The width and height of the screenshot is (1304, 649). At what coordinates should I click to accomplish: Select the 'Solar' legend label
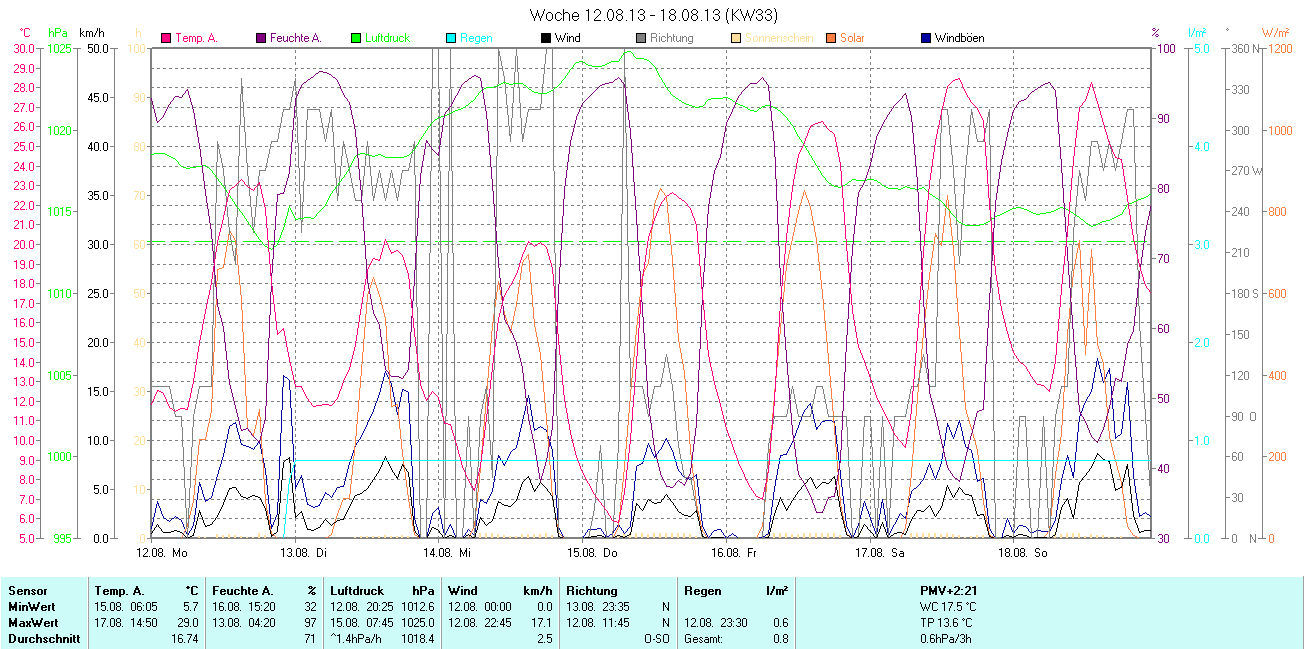pyautogui.click(x=852, y=38)
